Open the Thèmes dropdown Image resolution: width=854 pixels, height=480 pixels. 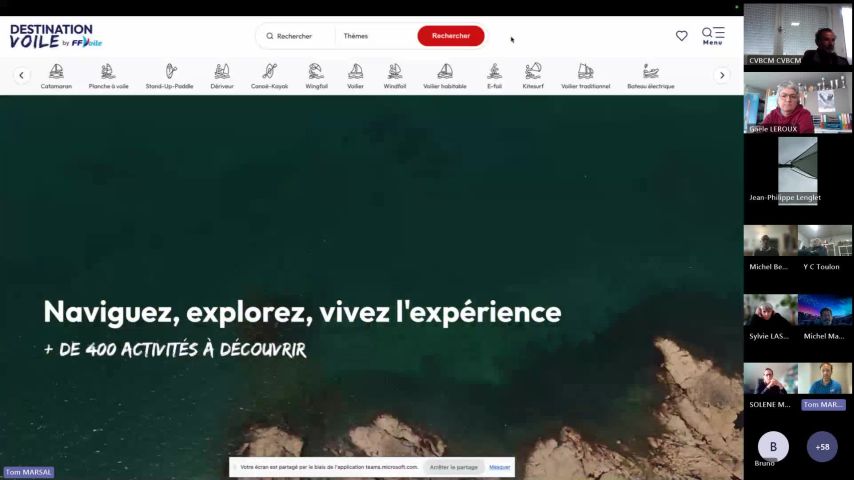pos(375,36)
